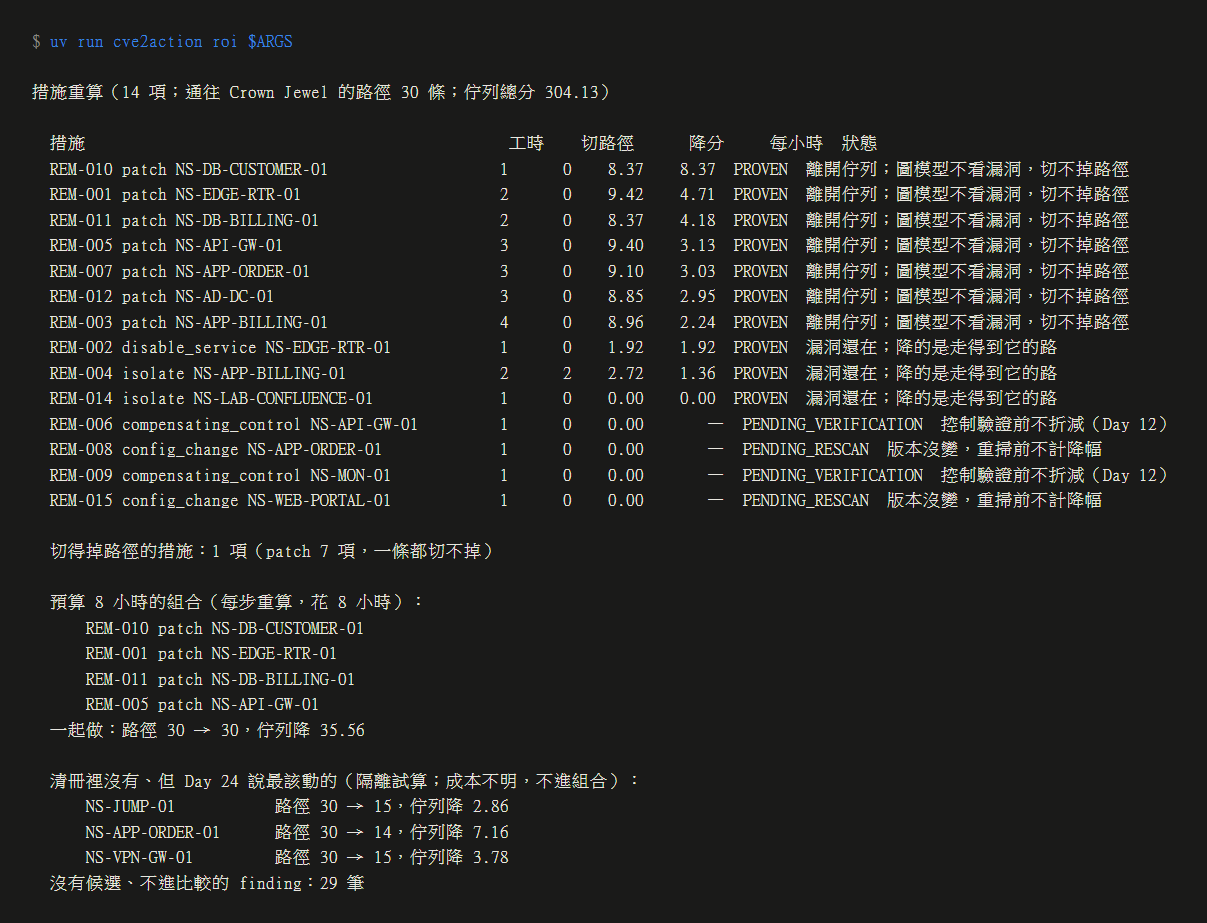
Task: Click the line '一起做：路徑 30 → 30'
Action: [x=208, y=731]
